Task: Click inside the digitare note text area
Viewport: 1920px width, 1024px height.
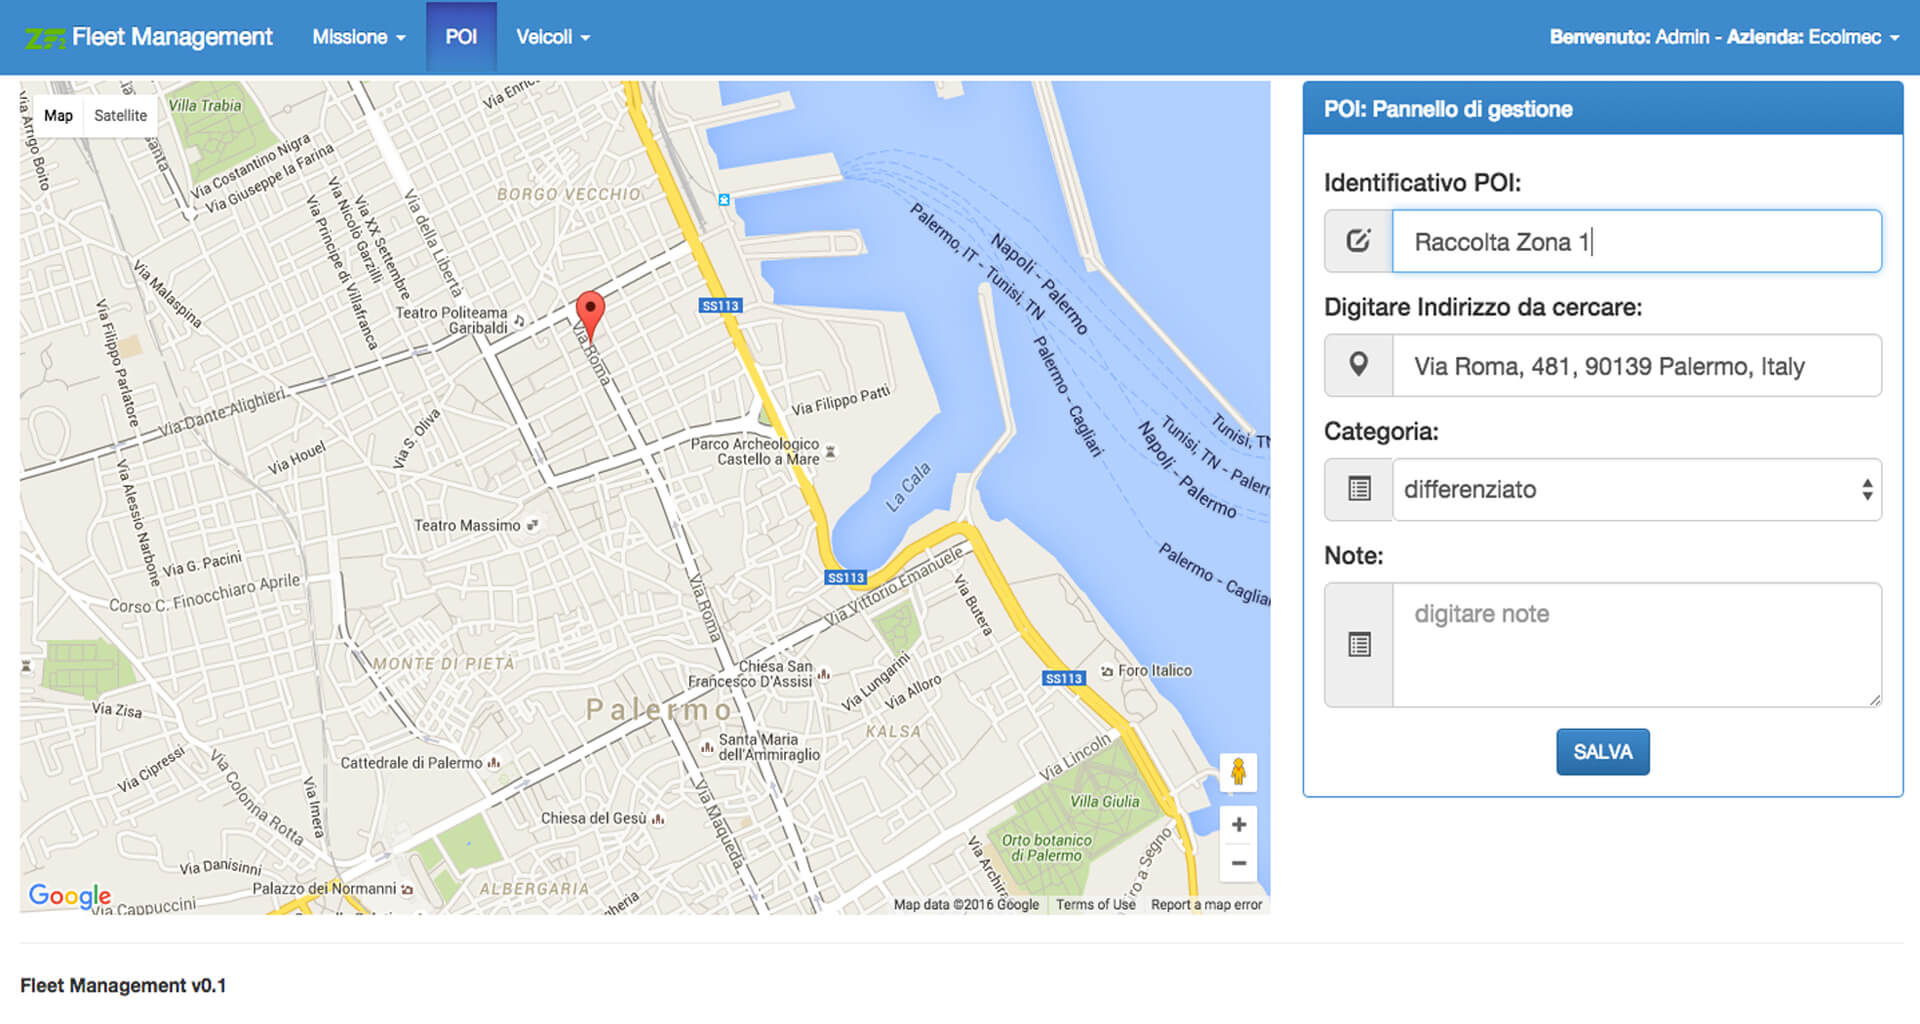Action: pyautogui.click(x=1636, y=644)
